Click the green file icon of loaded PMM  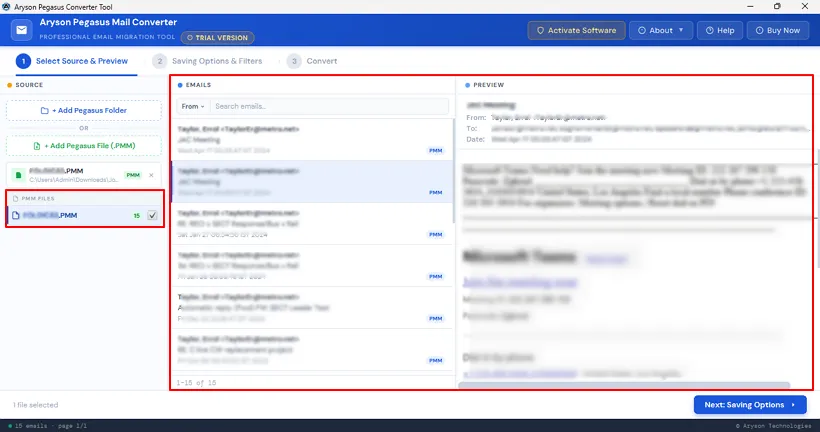point(18,175)
